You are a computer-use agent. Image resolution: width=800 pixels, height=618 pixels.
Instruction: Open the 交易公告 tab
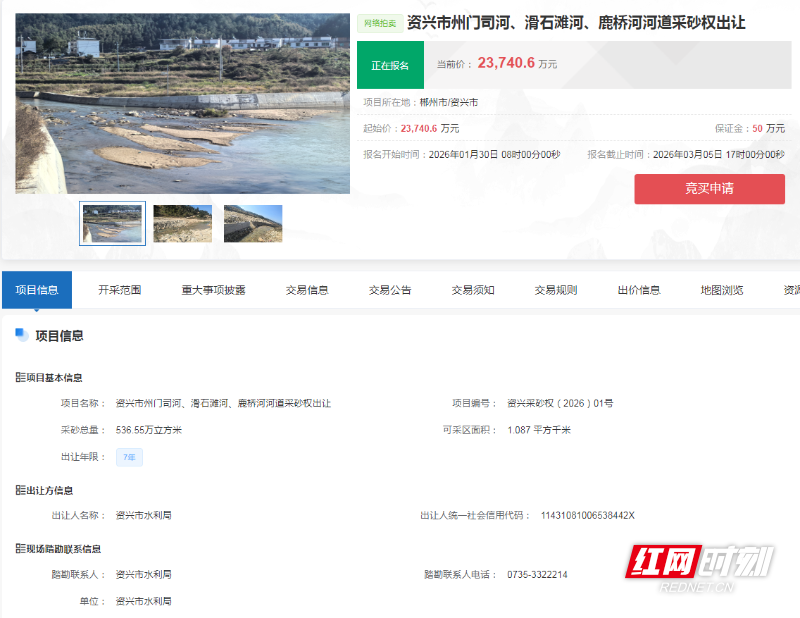(x=388, y=290)
